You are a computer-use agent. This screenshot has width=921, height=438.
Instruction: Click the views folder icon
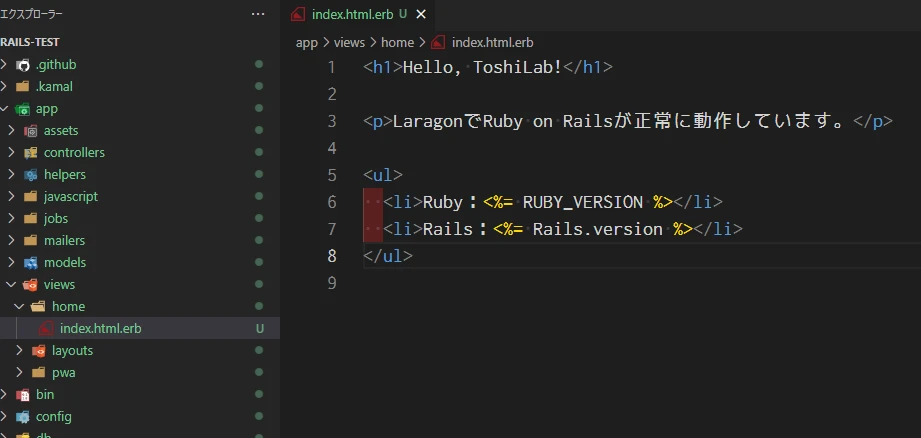click(31, 285)
